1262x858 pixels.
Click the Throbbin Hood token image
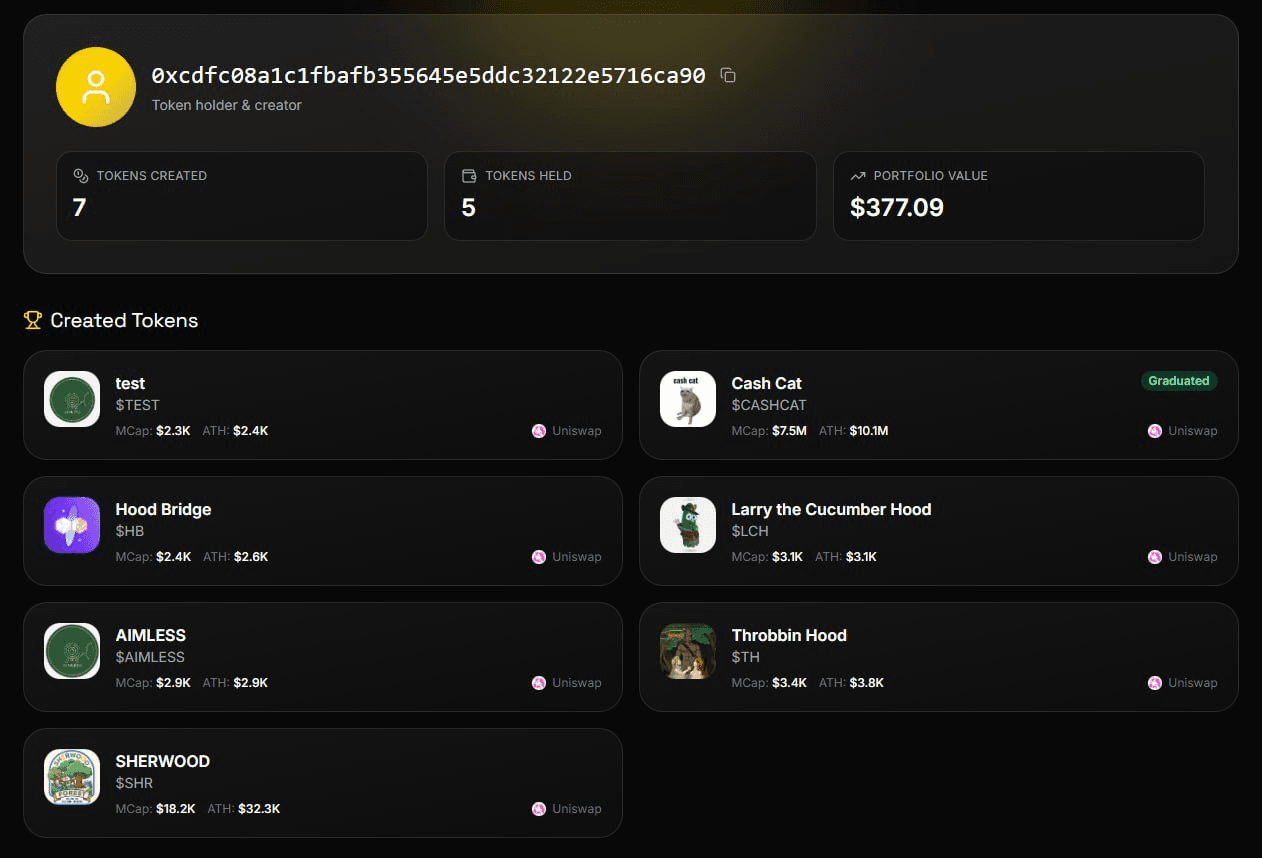pos(688,651)
